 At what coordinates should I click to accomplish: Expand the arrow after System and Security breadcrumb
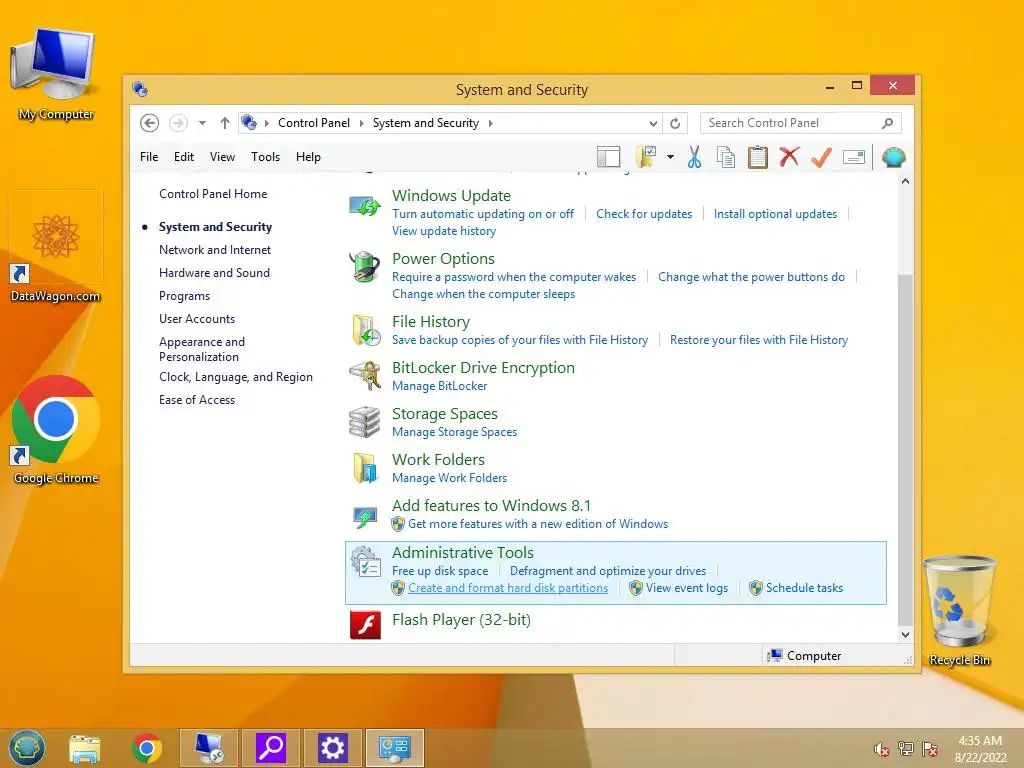490,123
